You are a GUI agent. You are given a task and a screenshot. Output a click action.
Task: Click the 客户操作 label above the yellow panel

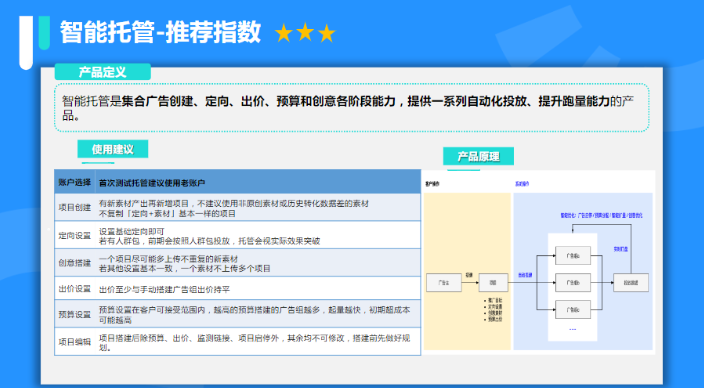pos(432,184)
